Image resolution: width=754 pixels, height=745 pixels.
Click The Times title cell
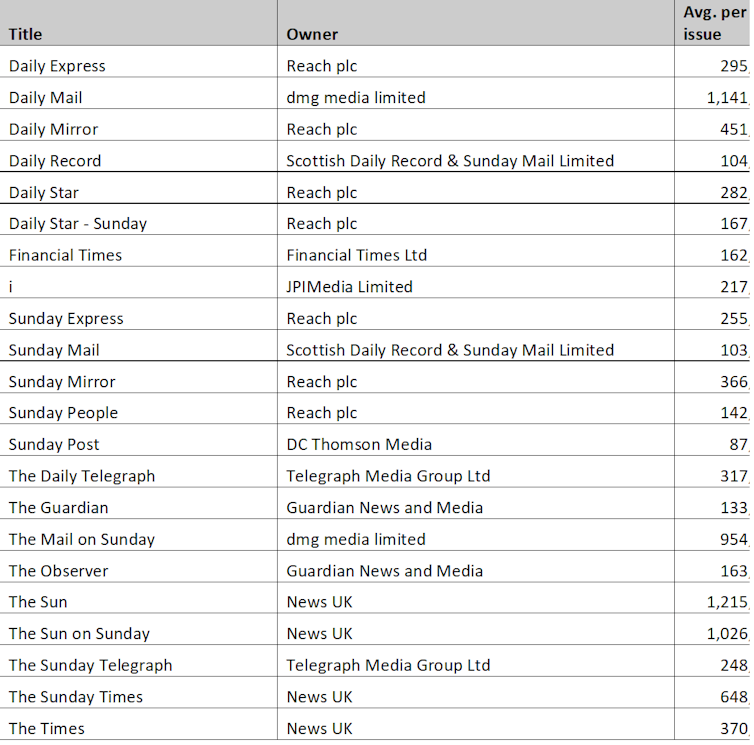[47, 728]
